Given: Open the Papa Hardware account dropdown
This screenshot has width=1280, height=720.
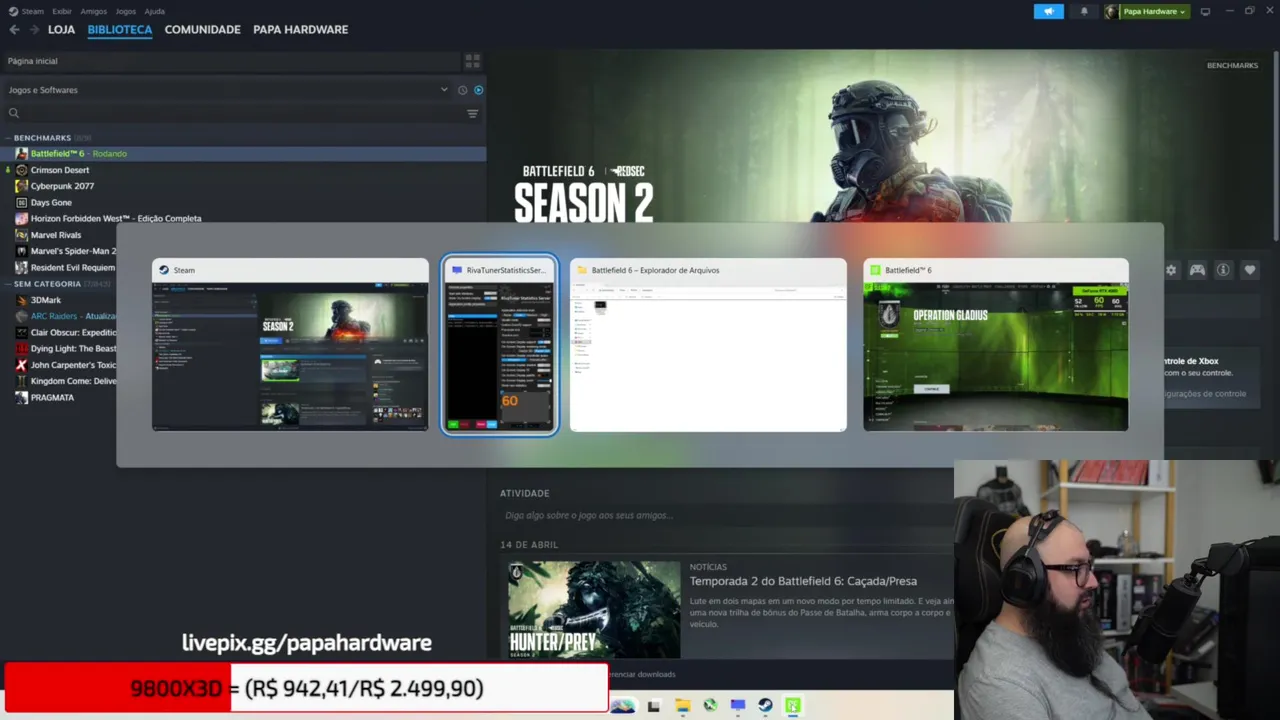Looking at the screenshot, I should click(x=1146, y=11).
